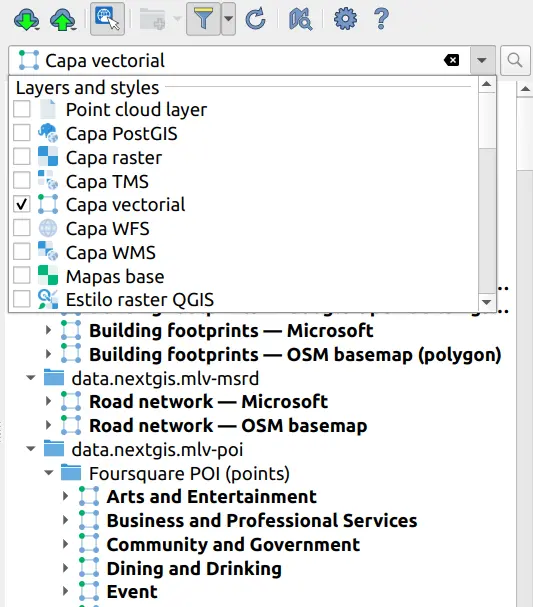
Task: Click the Estilo raster QGIS icon
Action: [48, 299]
